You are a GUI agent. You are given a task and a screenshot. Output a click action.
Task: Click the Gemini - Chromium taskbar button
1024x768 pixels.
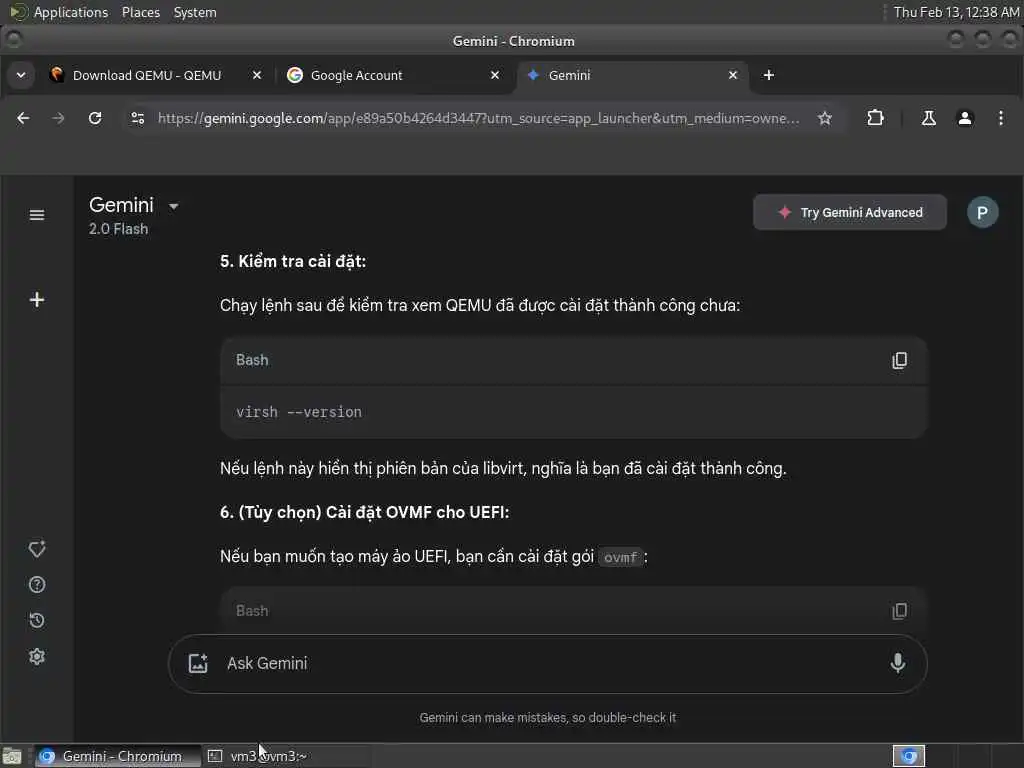[118, 756]
